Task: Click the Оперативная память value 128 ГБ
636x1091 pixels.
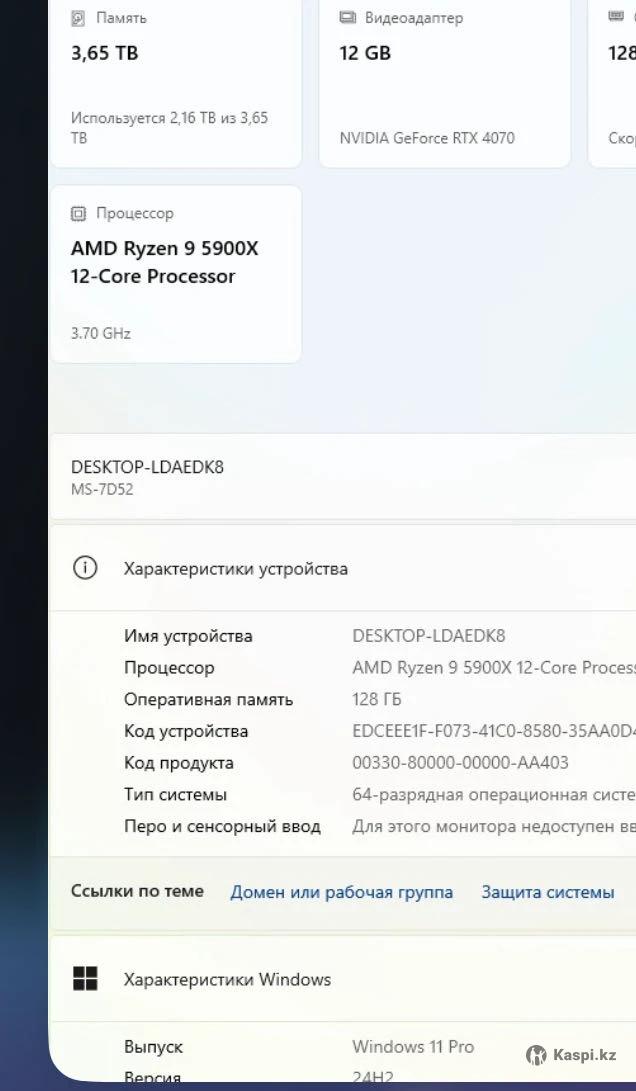Action: 377,699
